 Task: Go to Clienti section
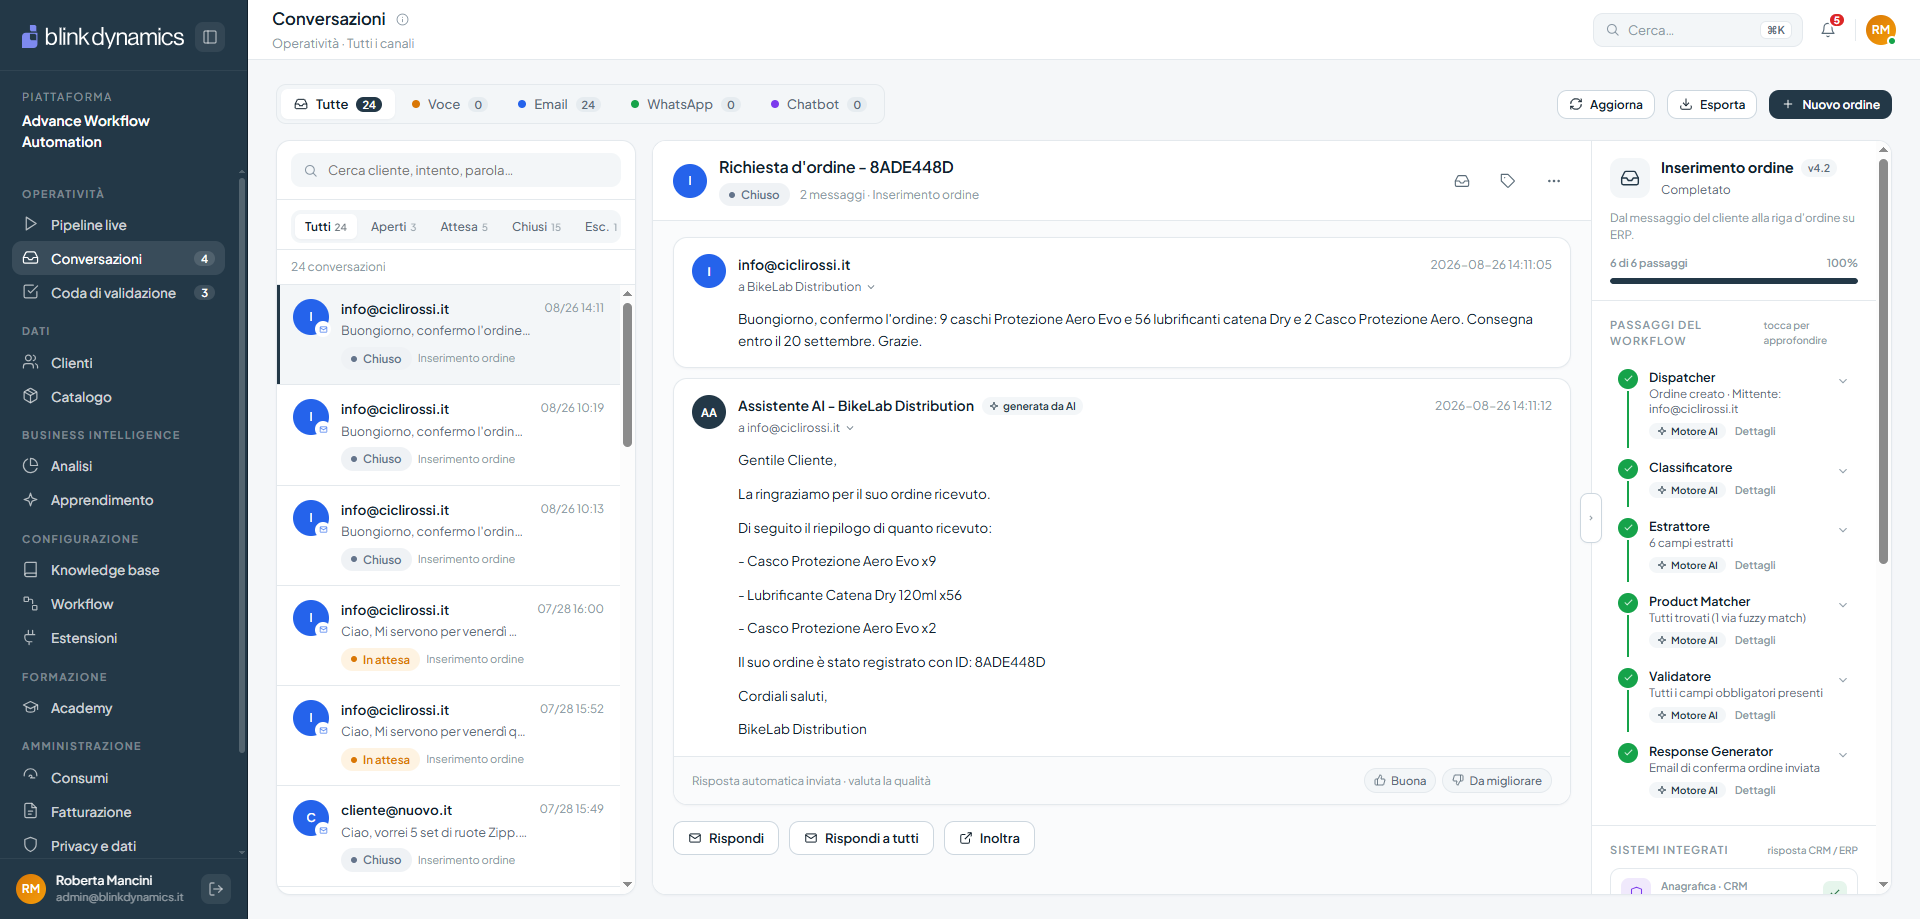click(118, 363)
